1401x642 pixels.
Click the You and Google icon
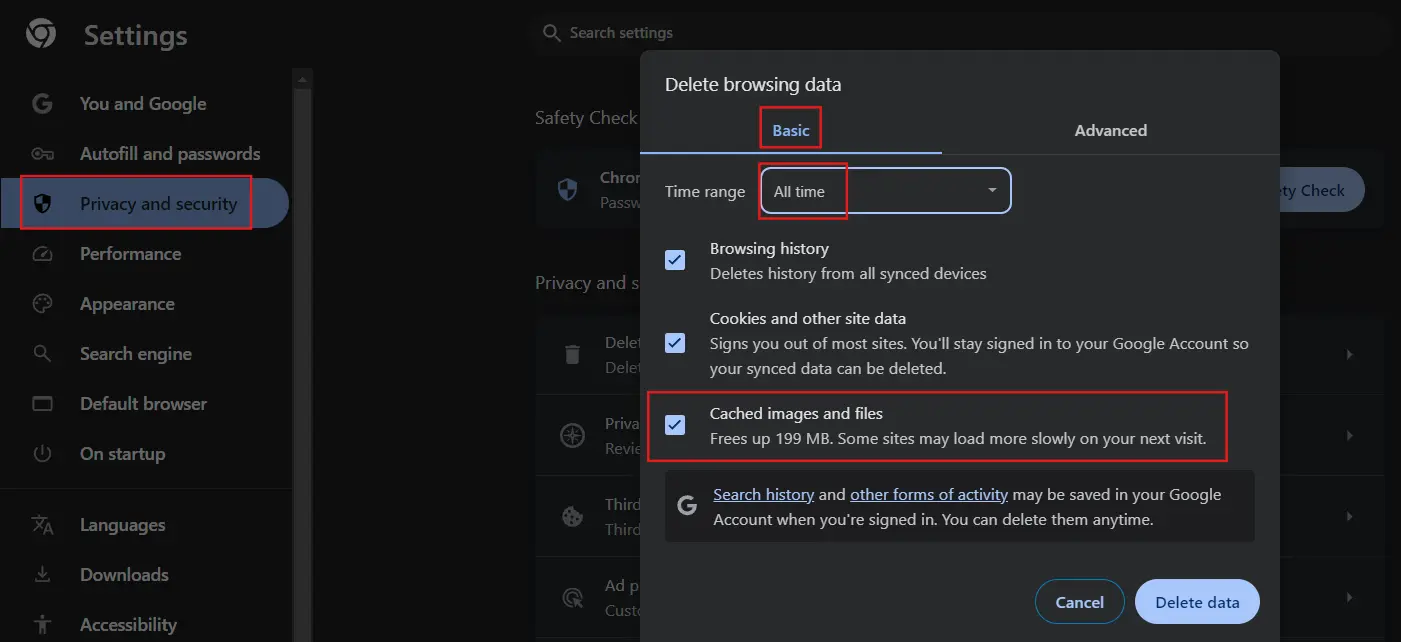(x=42, y=104)
